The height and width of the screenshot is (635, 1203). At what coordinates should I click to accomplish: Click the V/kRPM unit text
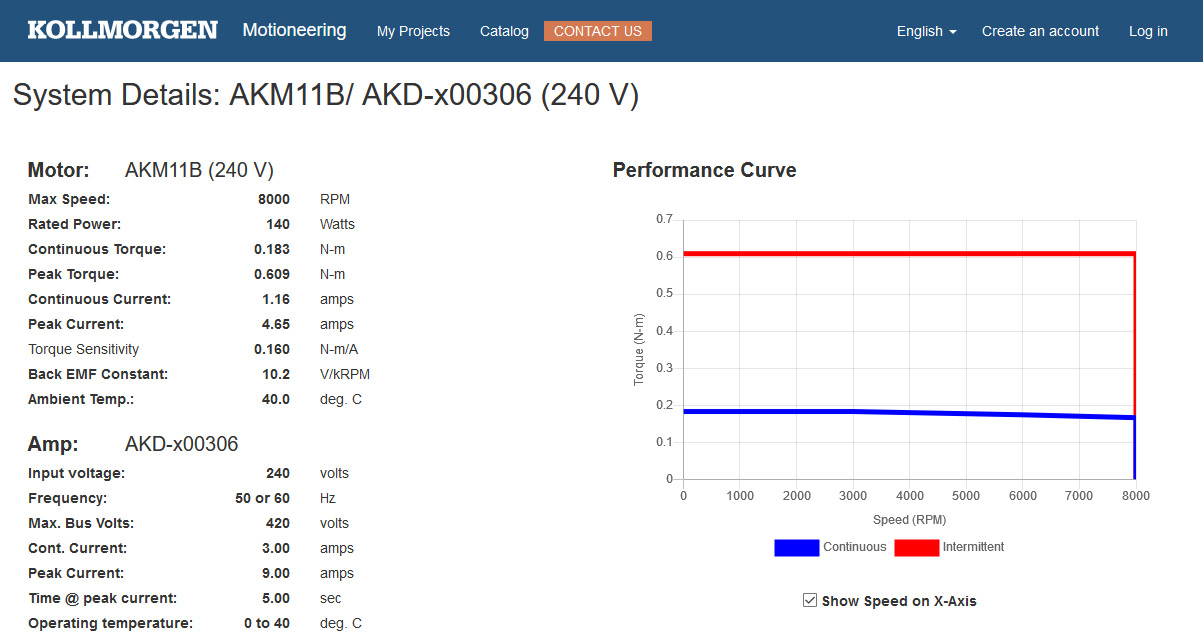[345, 374]
